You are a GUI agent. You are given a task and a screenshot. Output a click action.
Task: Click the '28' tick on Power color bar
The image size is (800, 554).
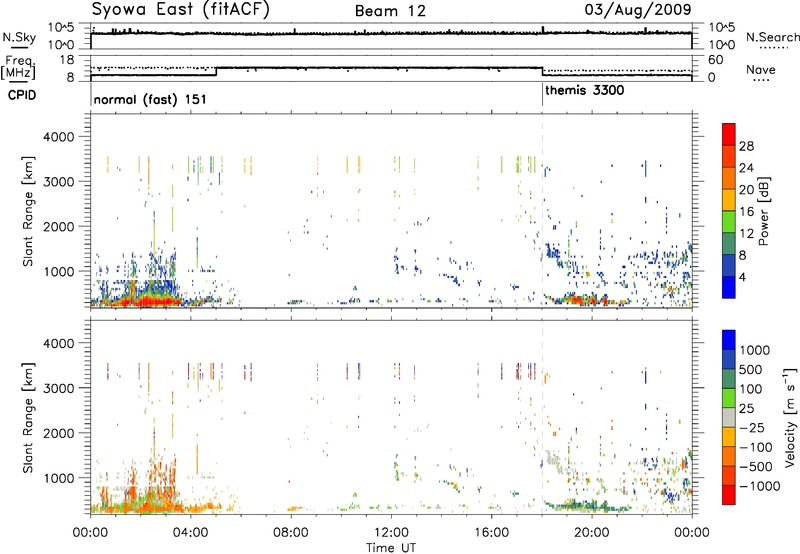coord(746,146)
